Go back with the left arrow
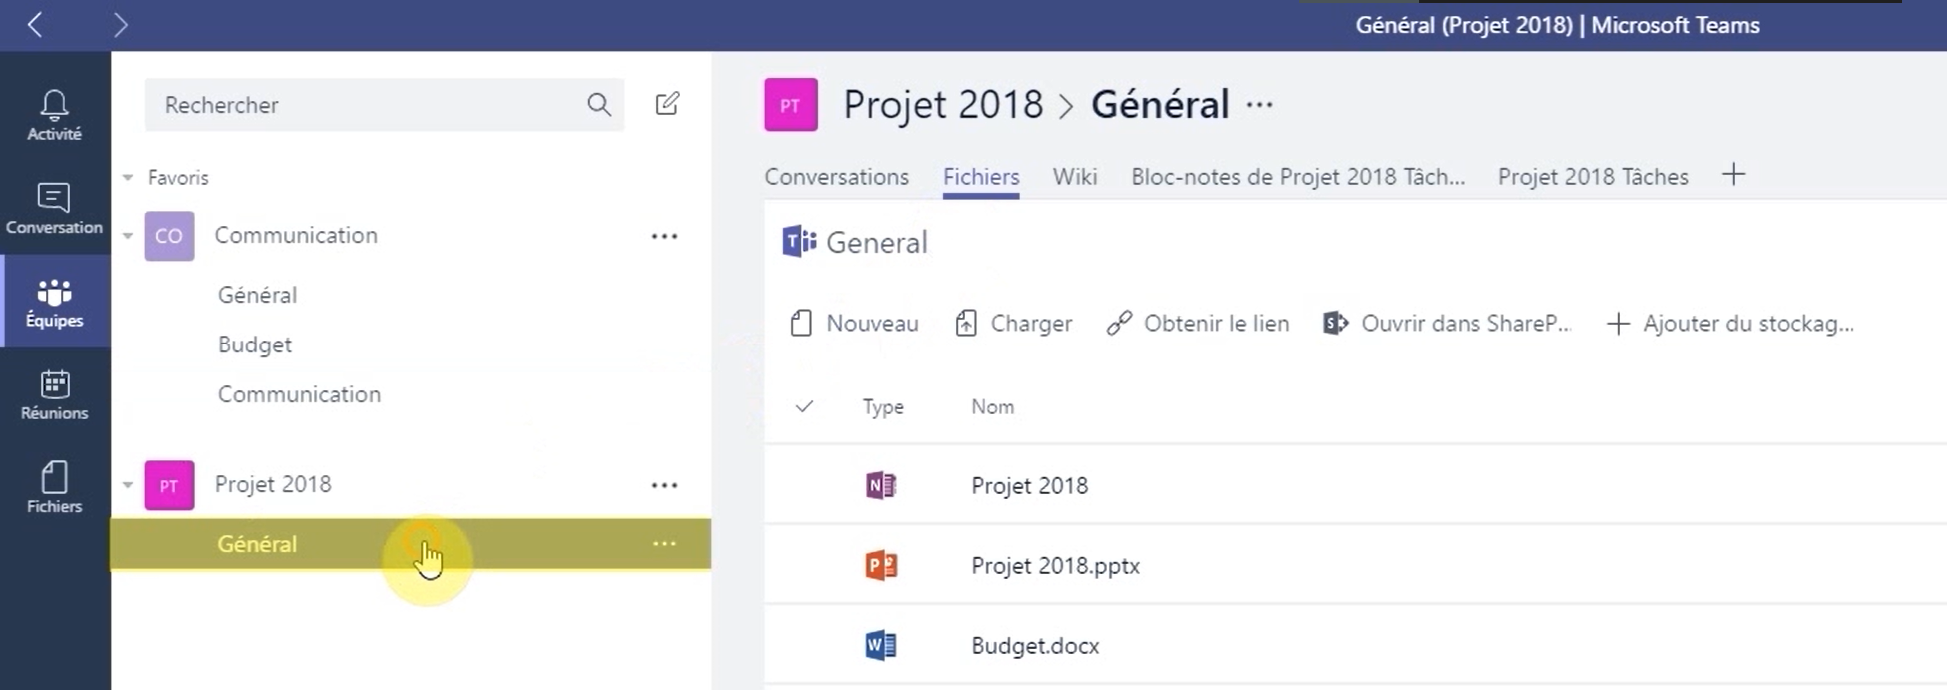The width and height of the screenshot is (1947, 690). (35, 24)
